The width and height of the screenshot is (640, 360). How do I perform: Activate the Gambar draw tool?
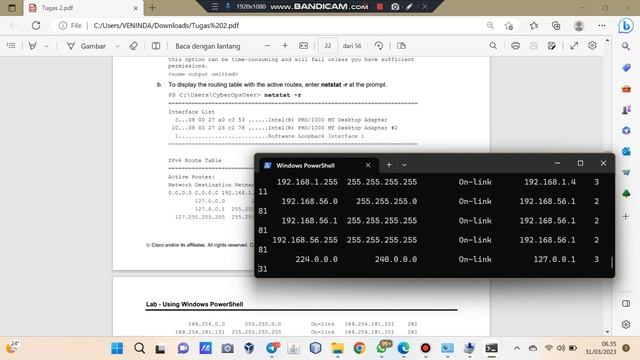(86, 46)
